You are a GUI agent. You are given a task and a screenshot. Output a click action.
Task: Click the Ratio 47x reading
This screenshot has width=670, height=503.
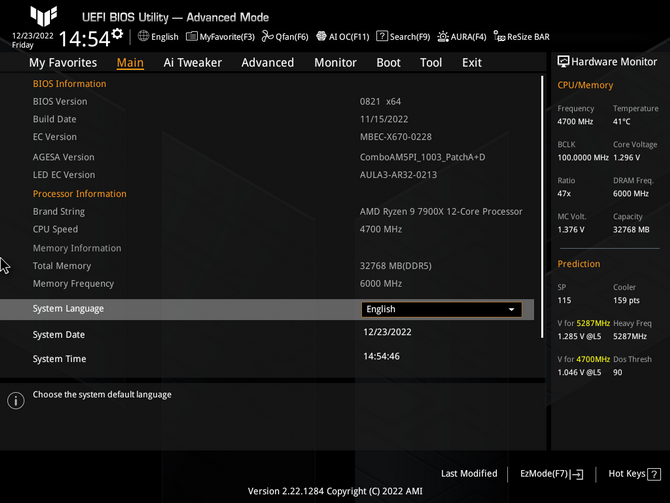(564, 194)
